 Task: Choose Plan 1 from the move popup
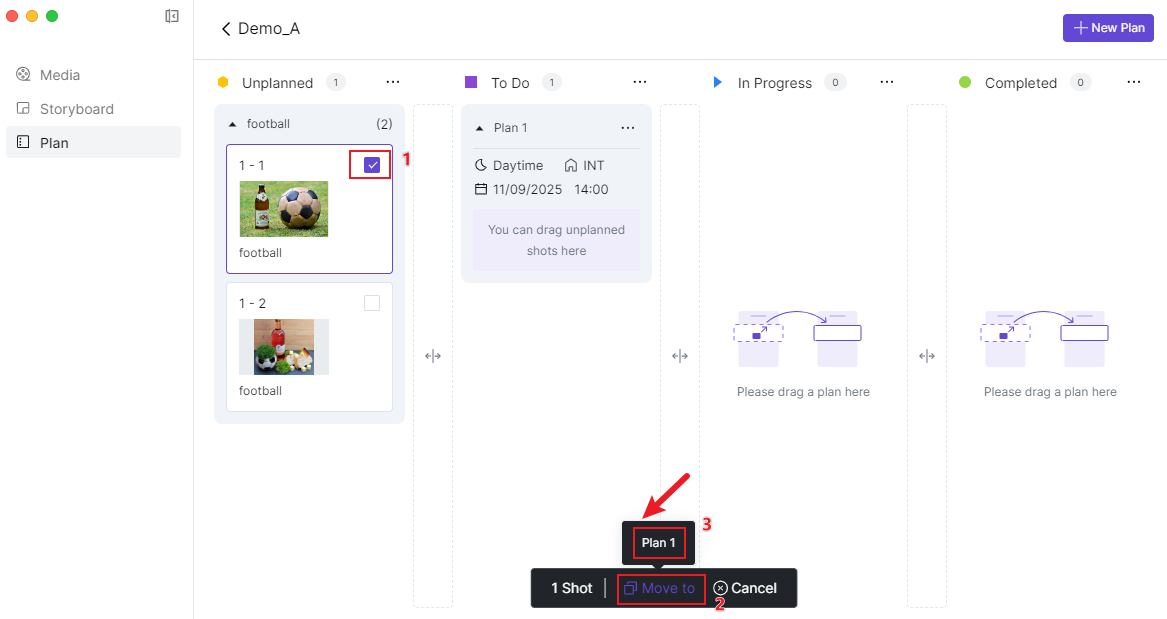point(659,543)
